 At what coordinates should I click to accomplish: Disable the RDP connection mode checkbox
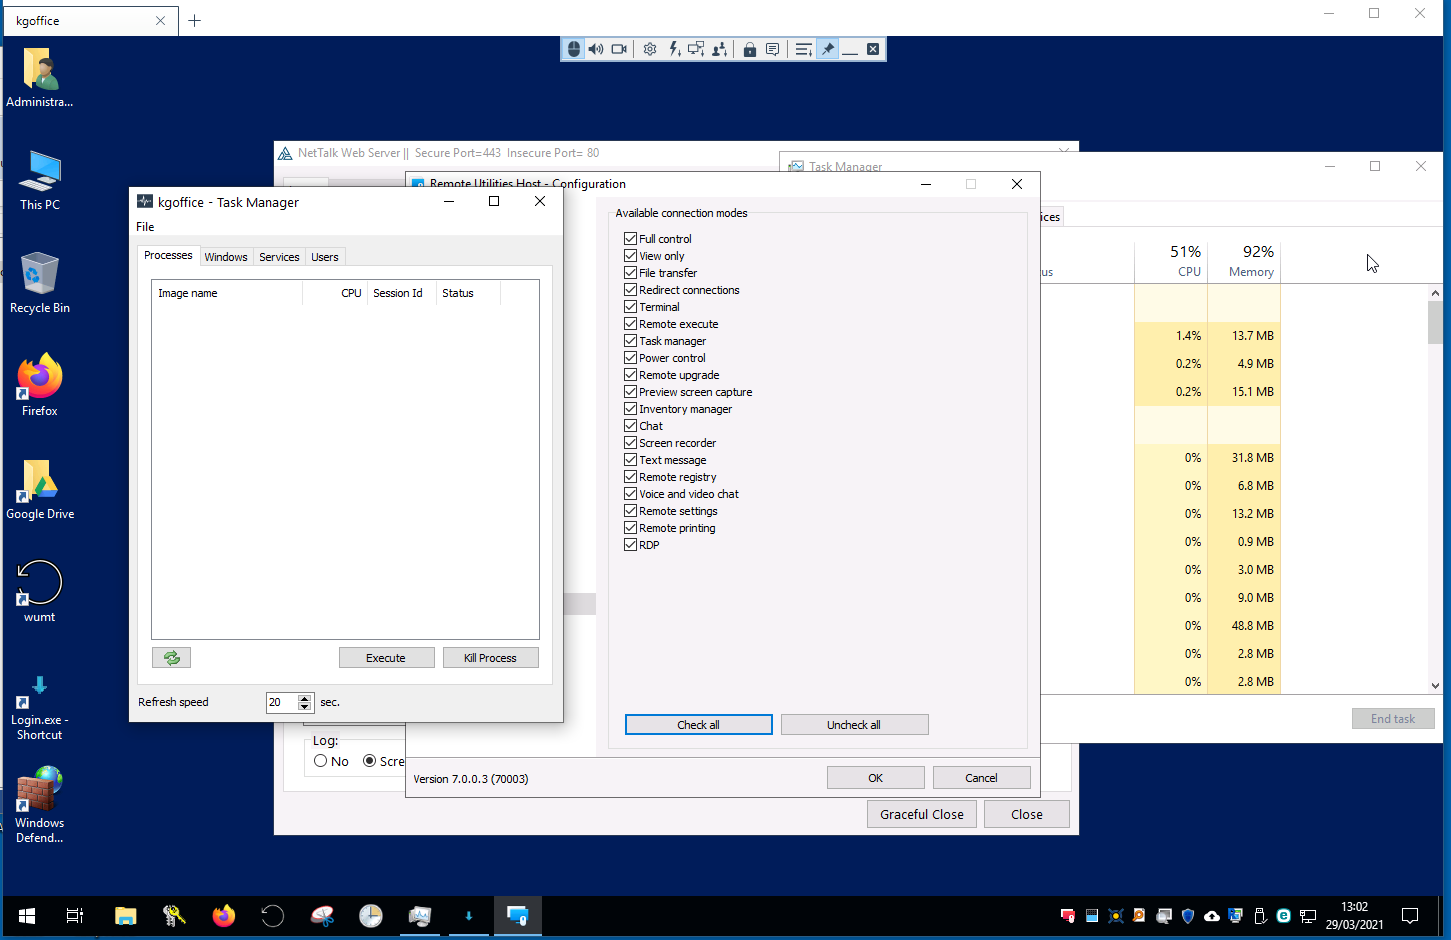[631, 545]
